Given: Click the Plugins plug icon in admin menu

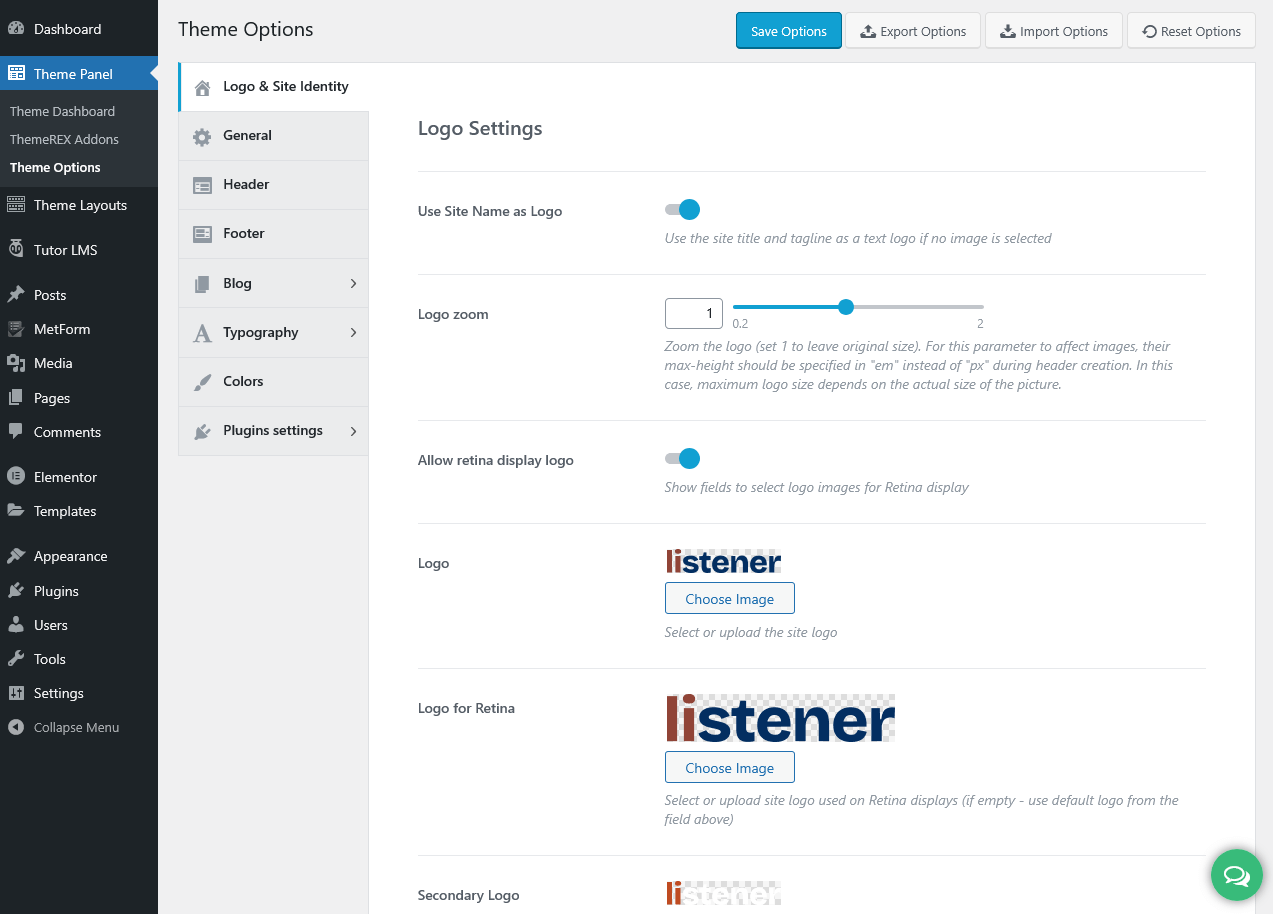Looking at the screenshot, I should point(16,591).
